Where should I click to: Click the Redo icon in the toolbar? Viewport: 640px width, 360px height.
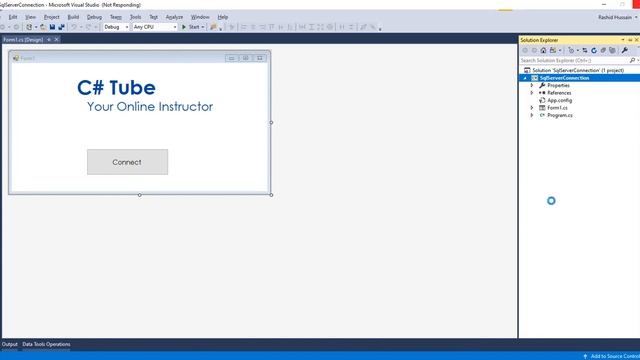[88, 27]
